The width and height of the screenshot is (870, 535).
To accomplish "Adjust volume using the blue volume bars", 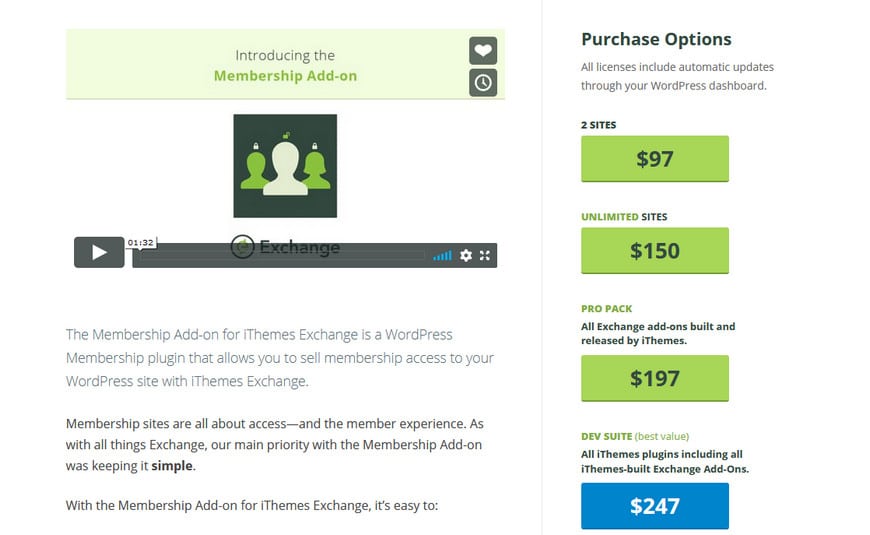I will click(442, 256).
